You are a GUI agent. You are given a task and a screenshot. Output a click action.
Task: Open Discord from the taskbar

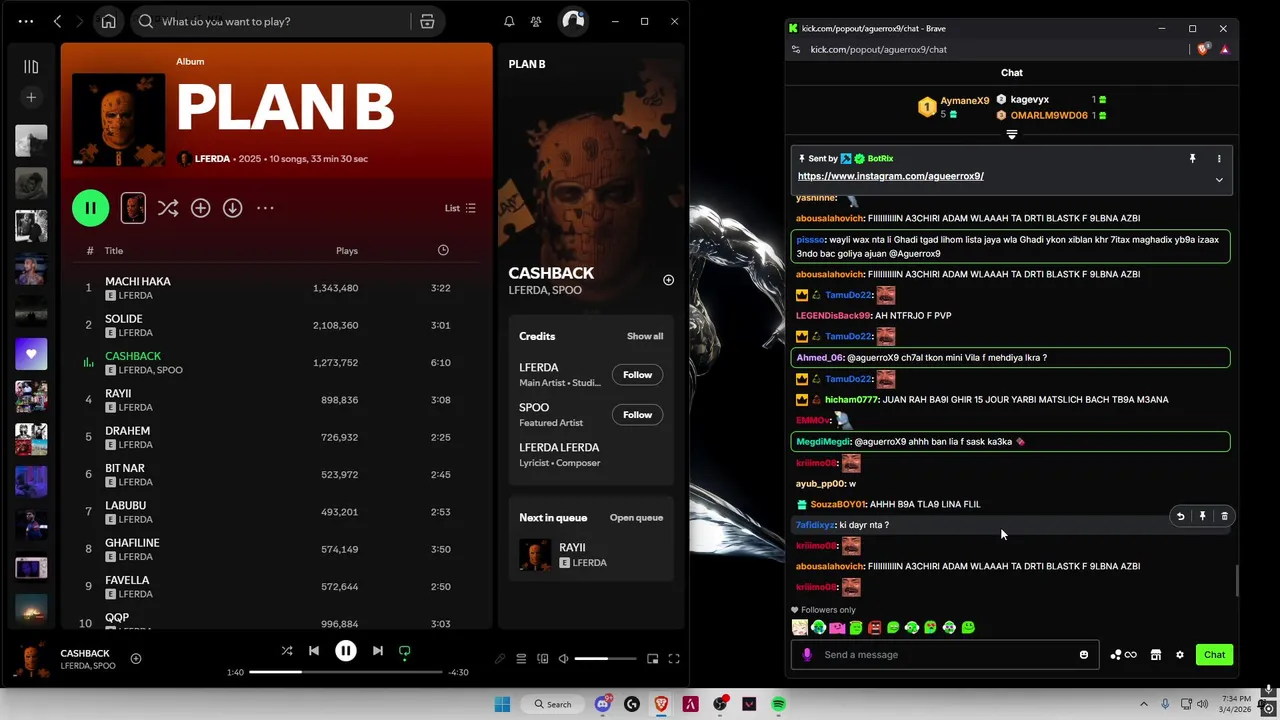pos(603,704)
